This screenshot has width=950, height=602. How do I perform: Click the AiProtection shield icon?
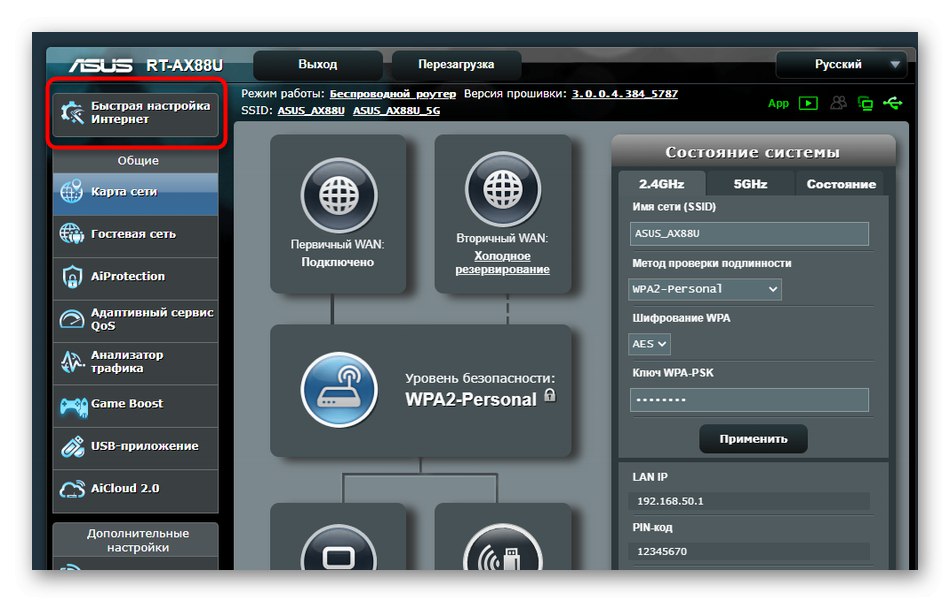coord(72,276)
